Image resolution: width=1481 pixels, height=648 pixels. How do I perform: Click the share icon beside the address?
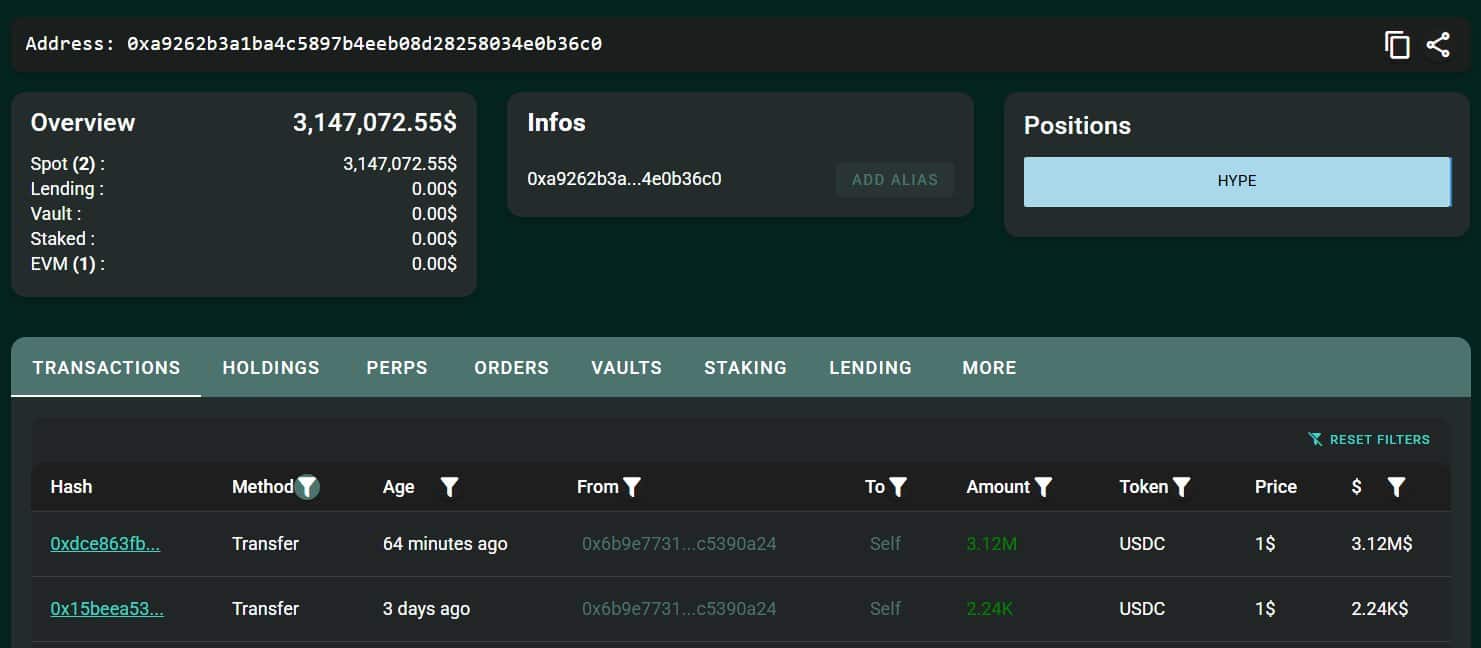(x=1438, y=45)
